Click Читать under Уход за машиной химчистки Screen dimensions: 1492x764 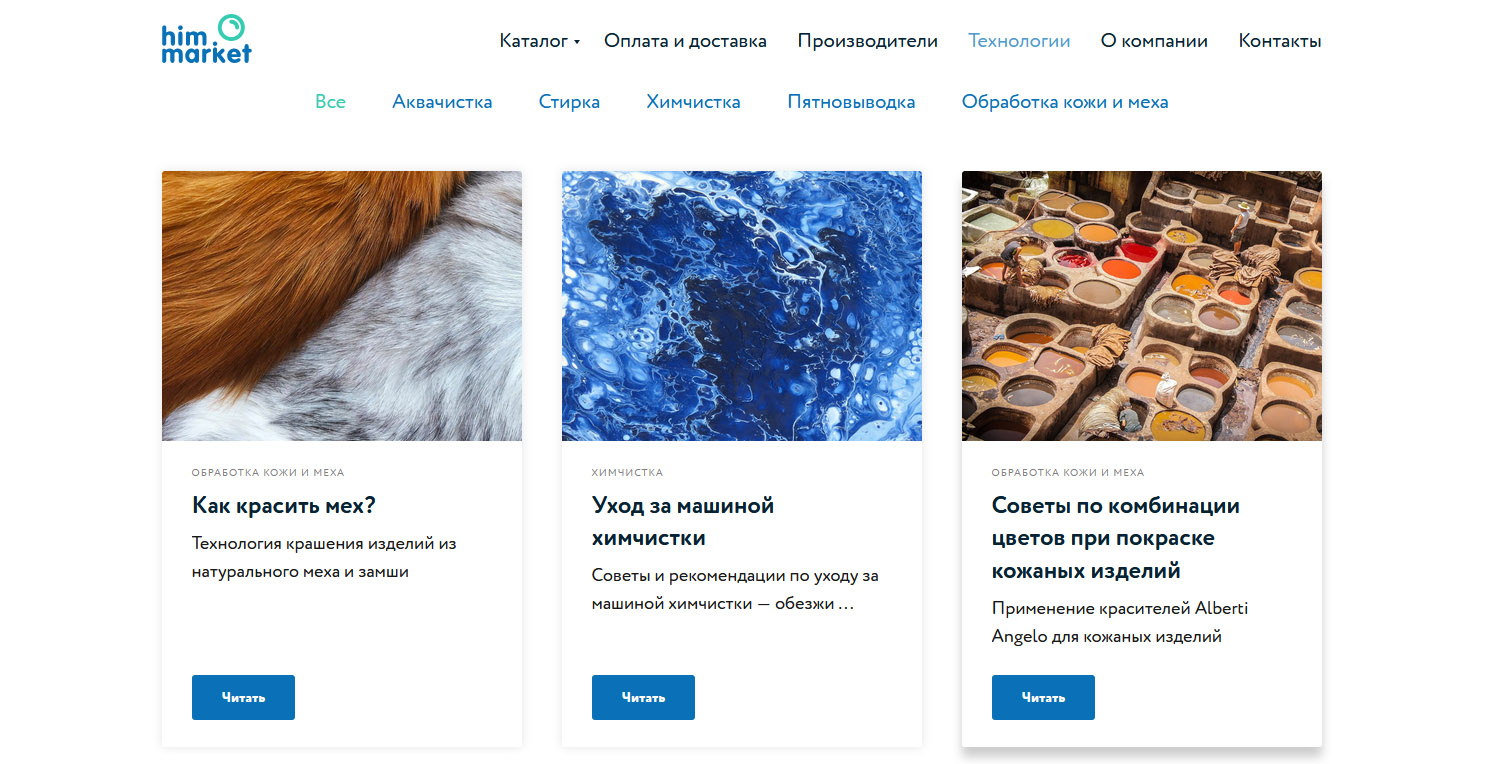[x=643, y=697]
